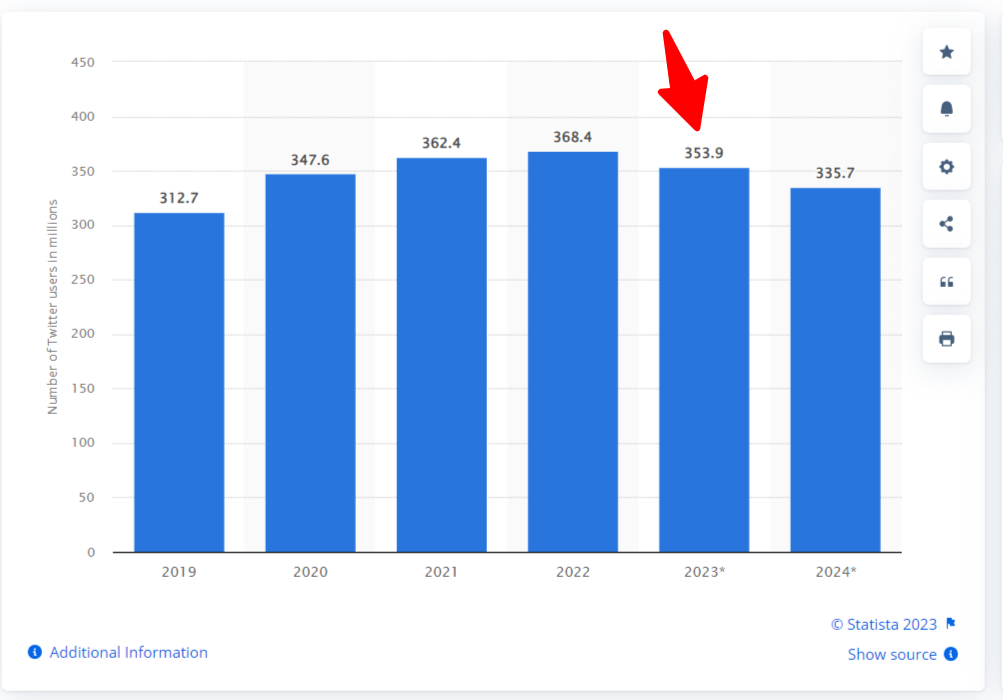Screen dimensions: 1003x700
Task: Share the statistic using the share icon
Action: click(945, 224)
